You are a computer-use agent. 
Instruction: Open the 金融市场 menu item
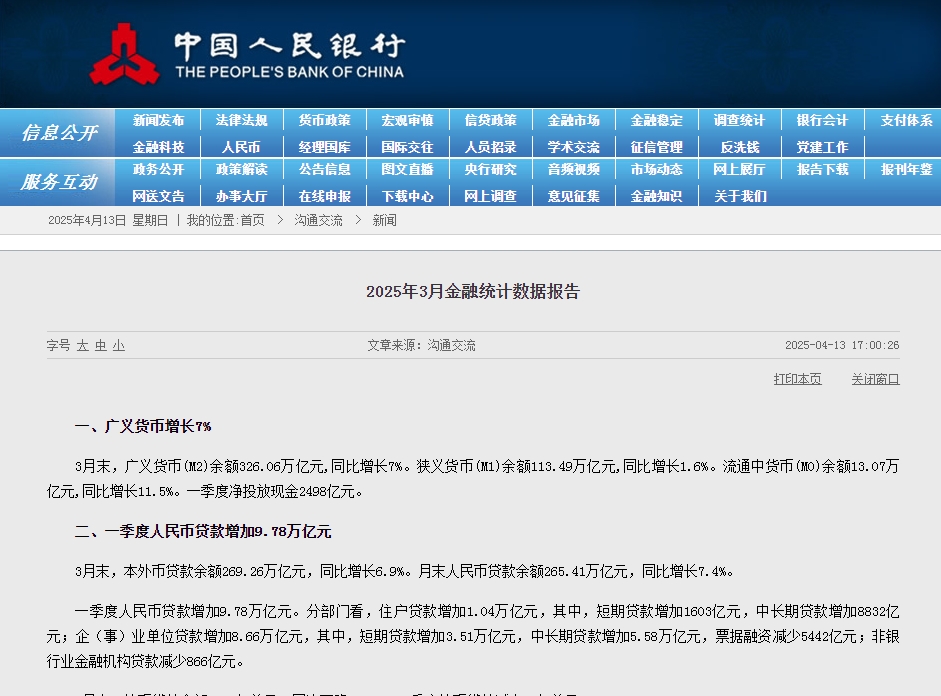point(573,120)
